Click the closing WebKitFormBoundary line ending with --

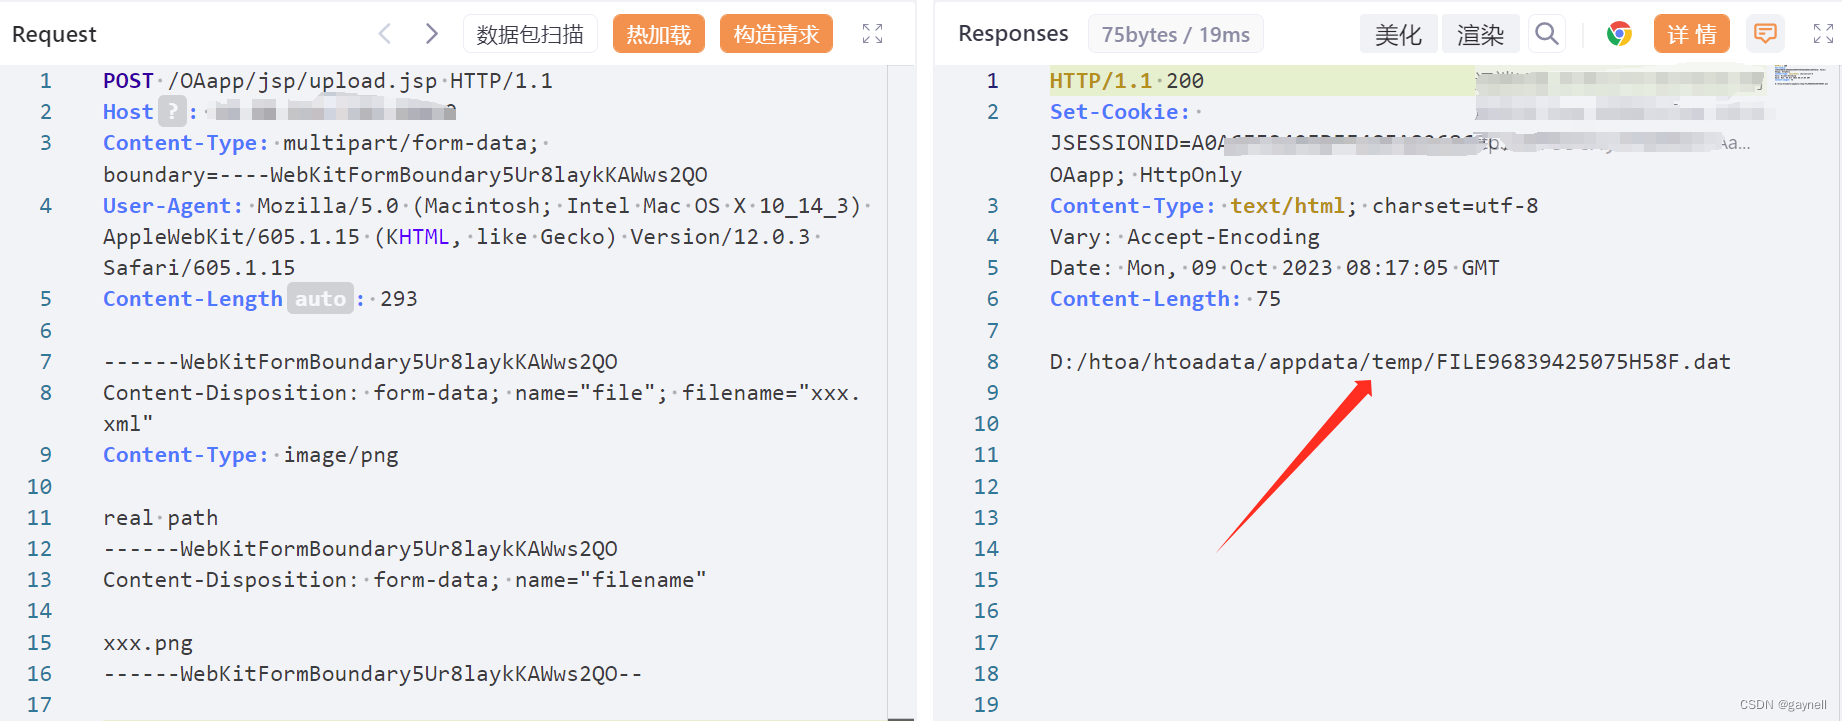click(x=373, y=674)
